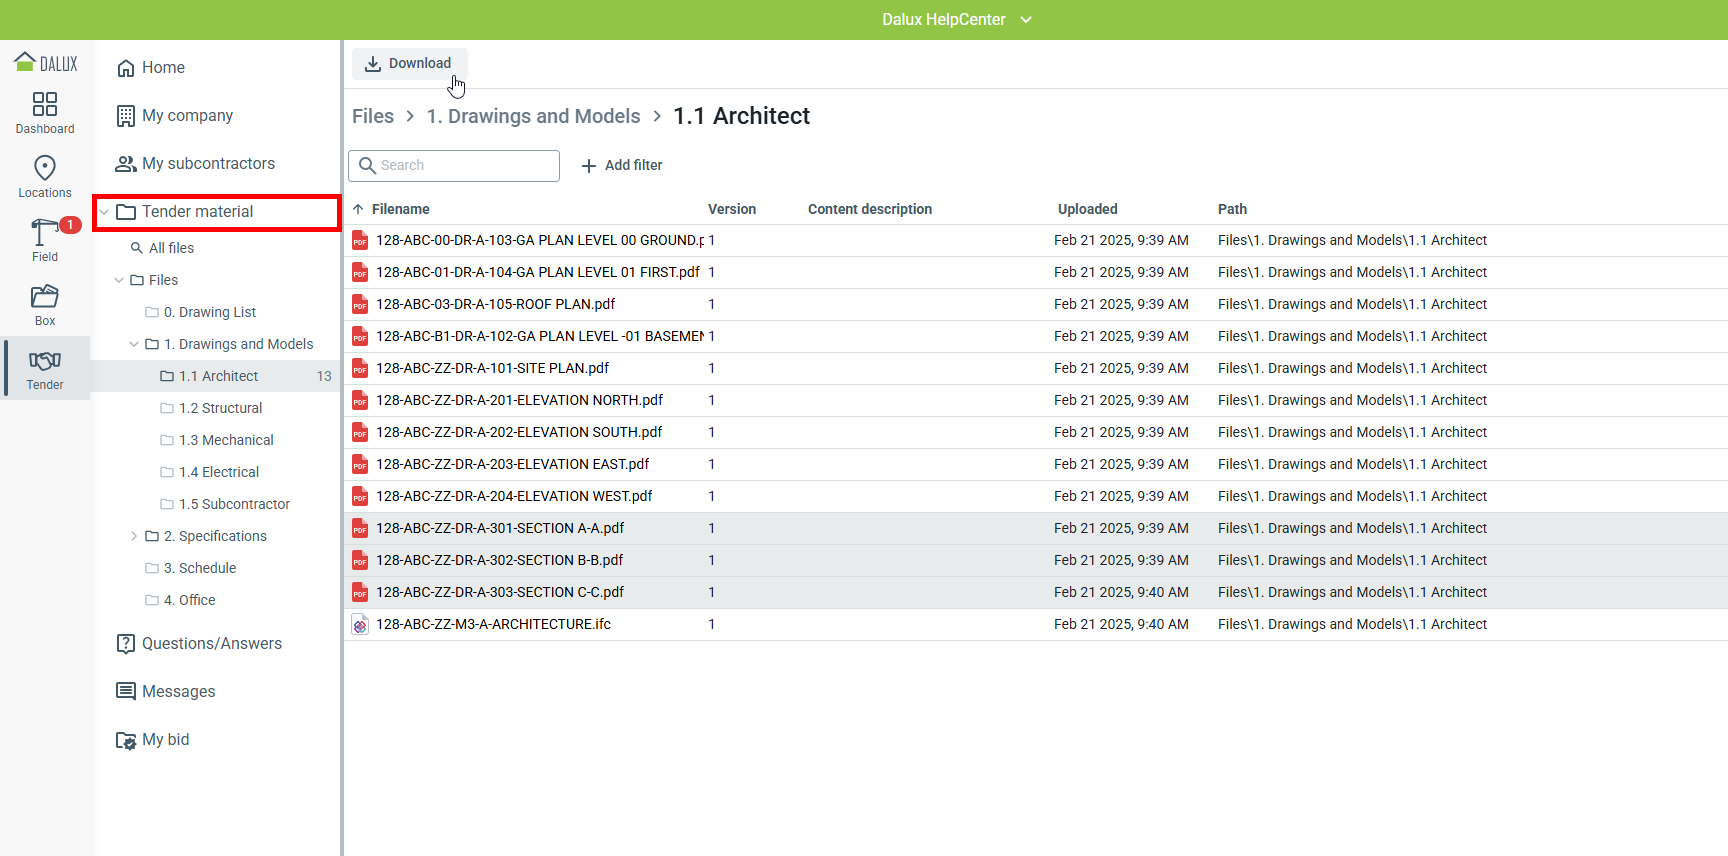Image resolution: width=1728 pixels, height=856 pixels.
Task: Expand the 2. Specifications folder
Action: point(134,536)
